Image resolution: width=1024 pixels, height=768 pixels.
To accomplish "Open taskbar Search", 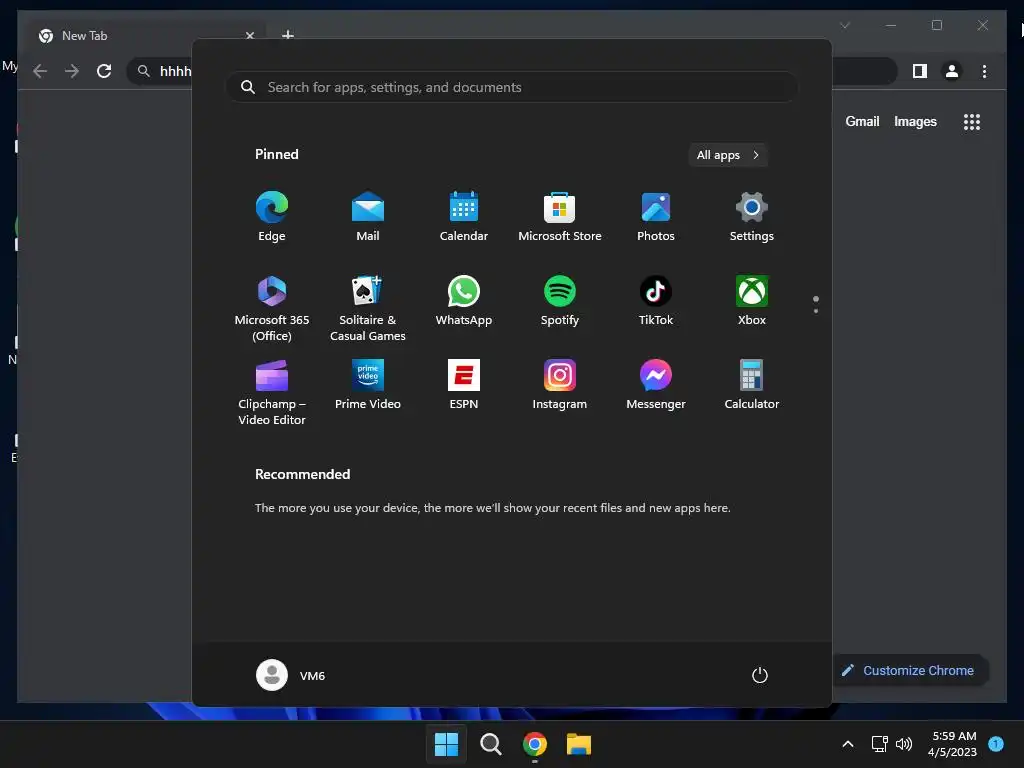I will [x=490, y=744].
